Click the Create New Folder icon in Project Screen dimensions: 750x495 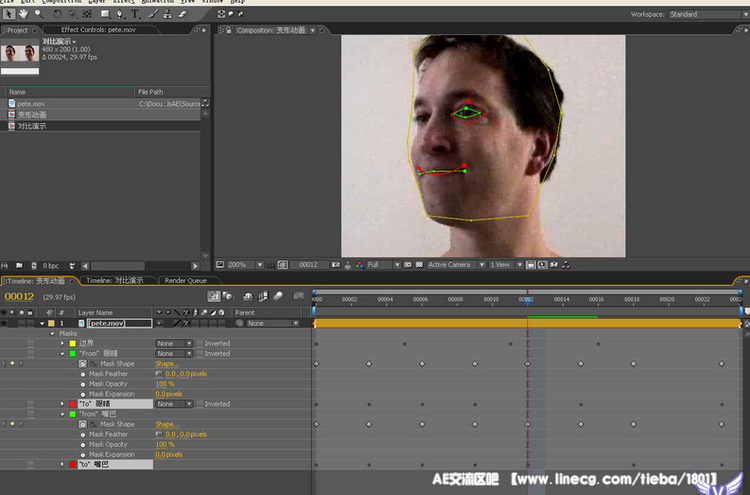(x=19, y=265)
